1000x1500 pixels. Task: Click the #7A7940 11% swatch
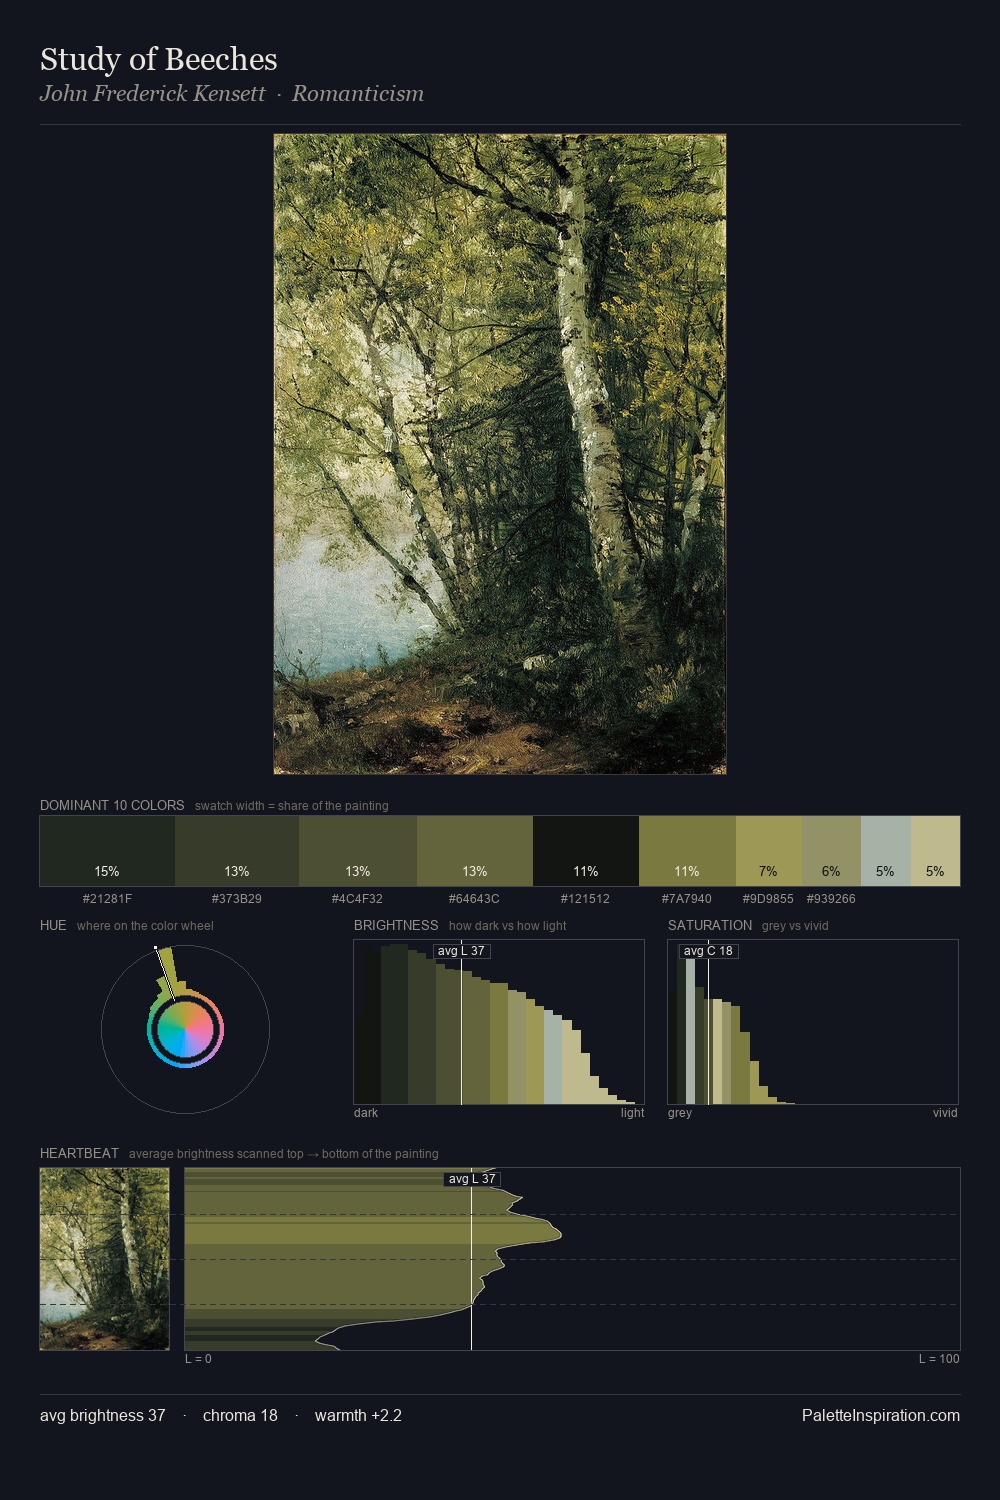687,851
